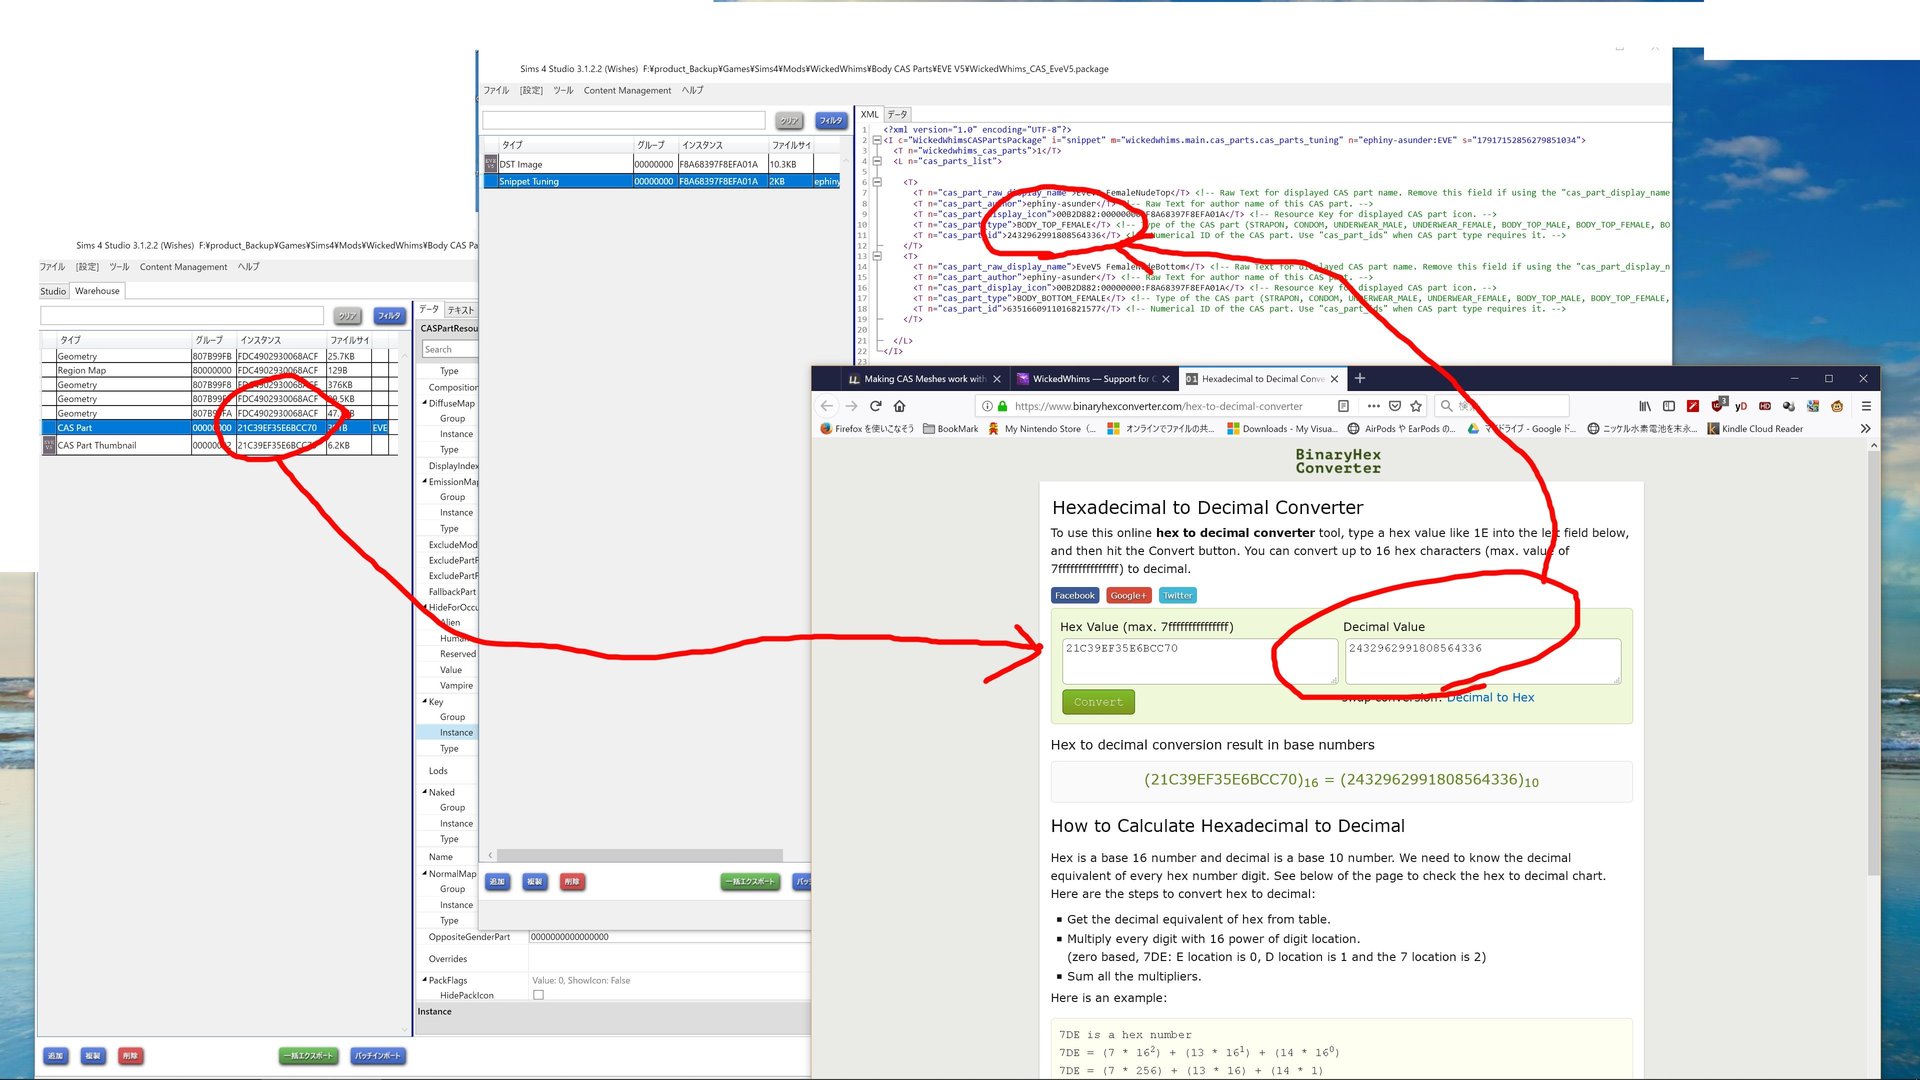Click the Hex Value input field
Screen dimensions: 1920x1080
pos(1199,661)
